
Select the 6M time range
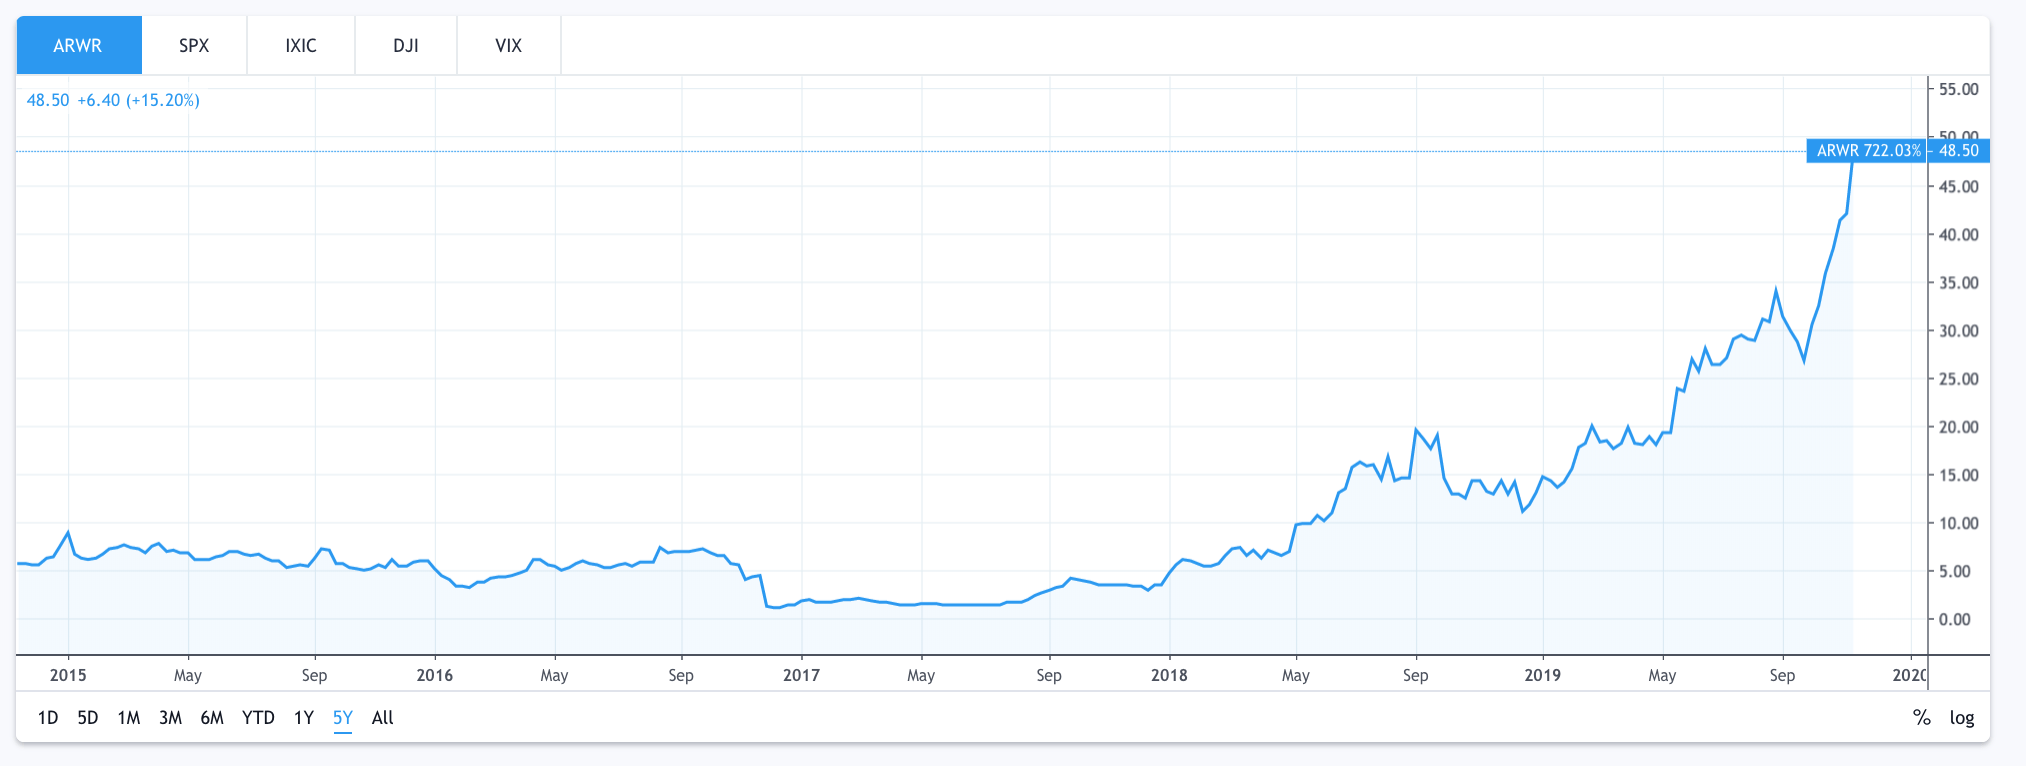[x=212, y=717]
